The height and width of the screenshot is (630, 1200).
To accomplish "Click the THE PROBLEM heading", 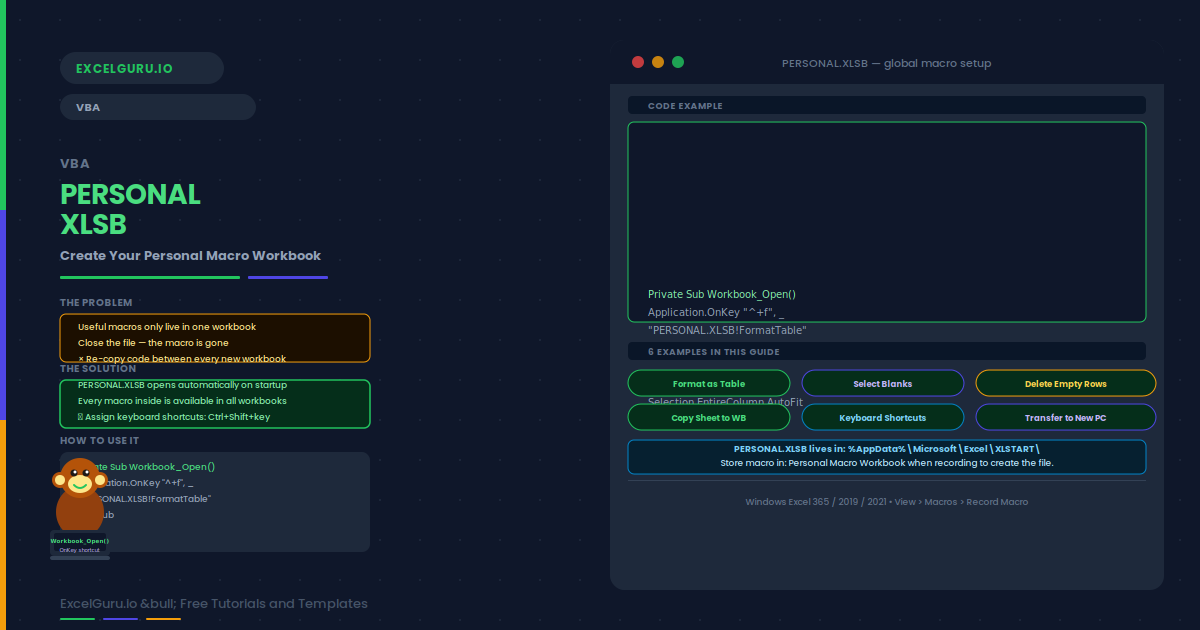I will pyautogui.click(x=96, y=302).
